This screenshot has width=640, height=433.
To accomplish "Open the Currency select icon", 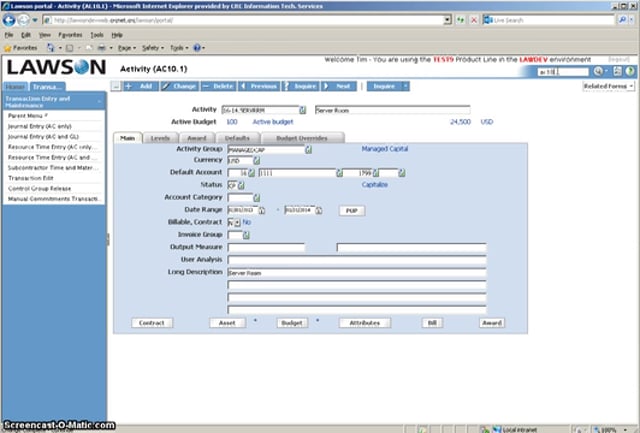I will [256, 160].
